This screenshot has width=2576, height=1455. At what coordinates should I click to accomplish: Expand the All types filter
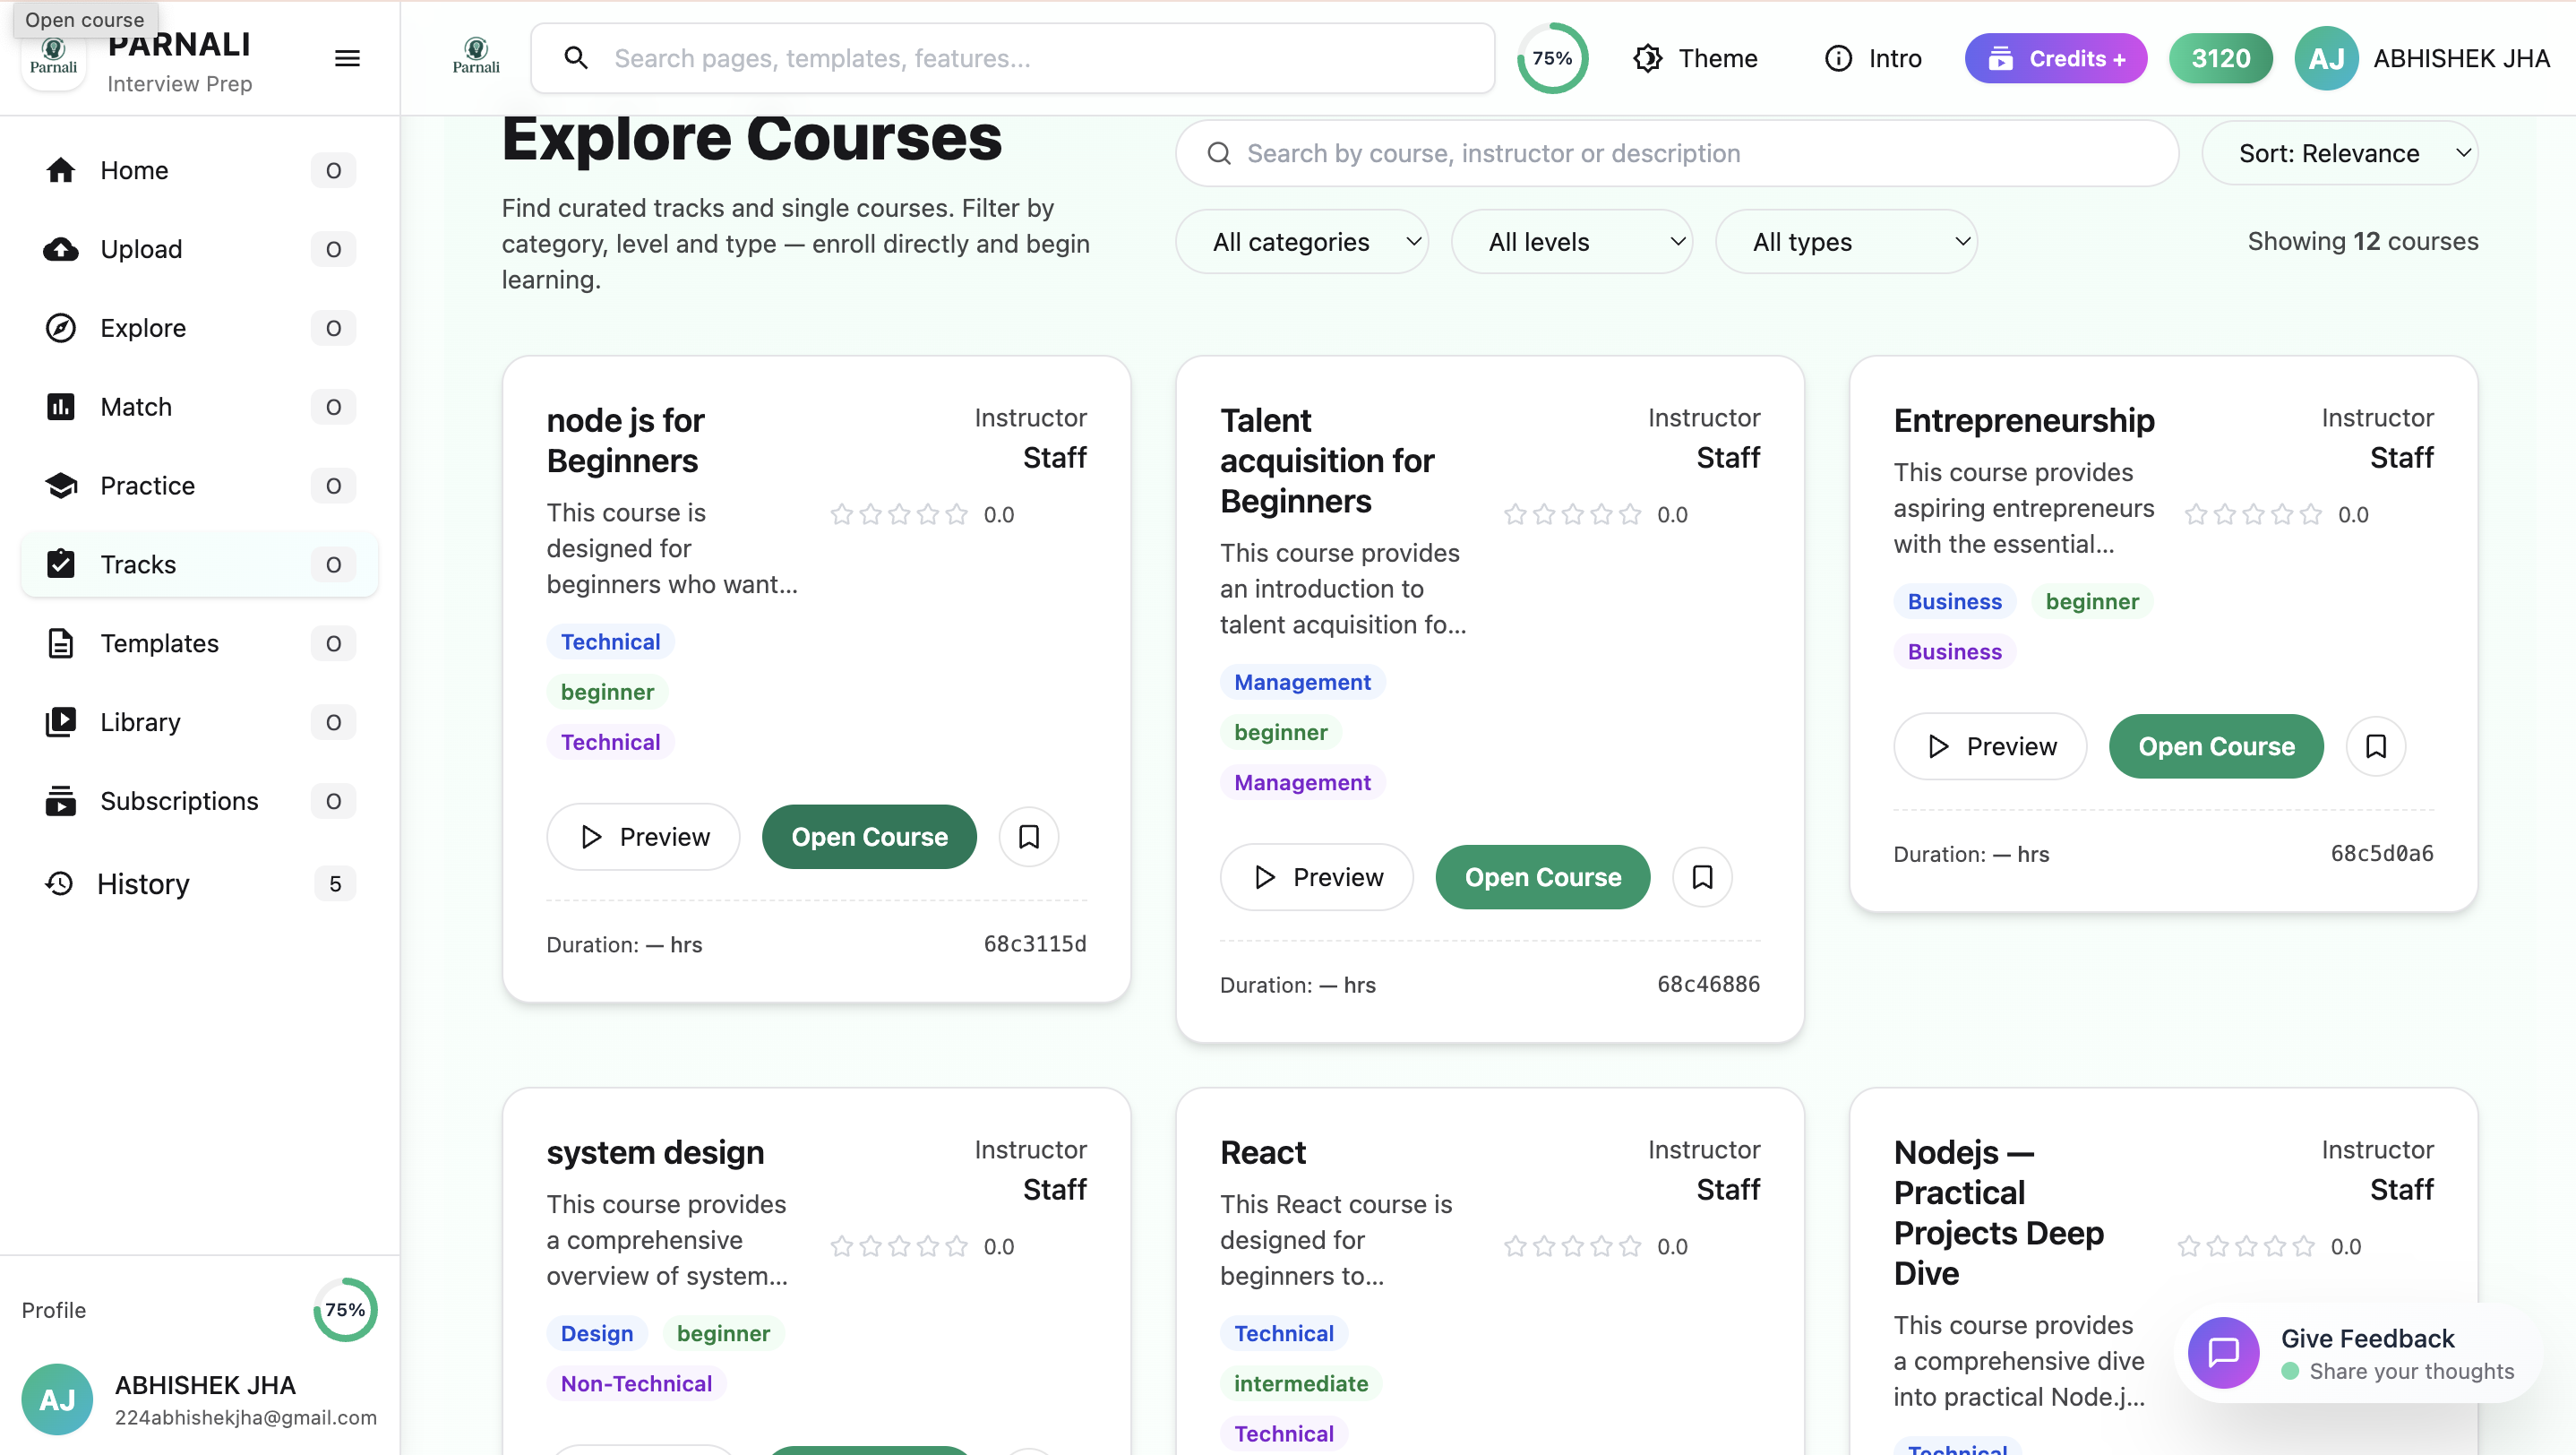coord(1846,242)
